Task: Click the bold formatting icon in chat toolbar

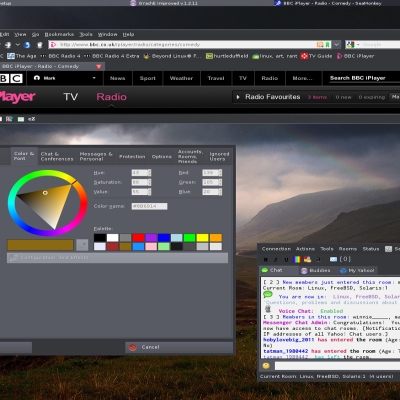Action: coord(266,259)
